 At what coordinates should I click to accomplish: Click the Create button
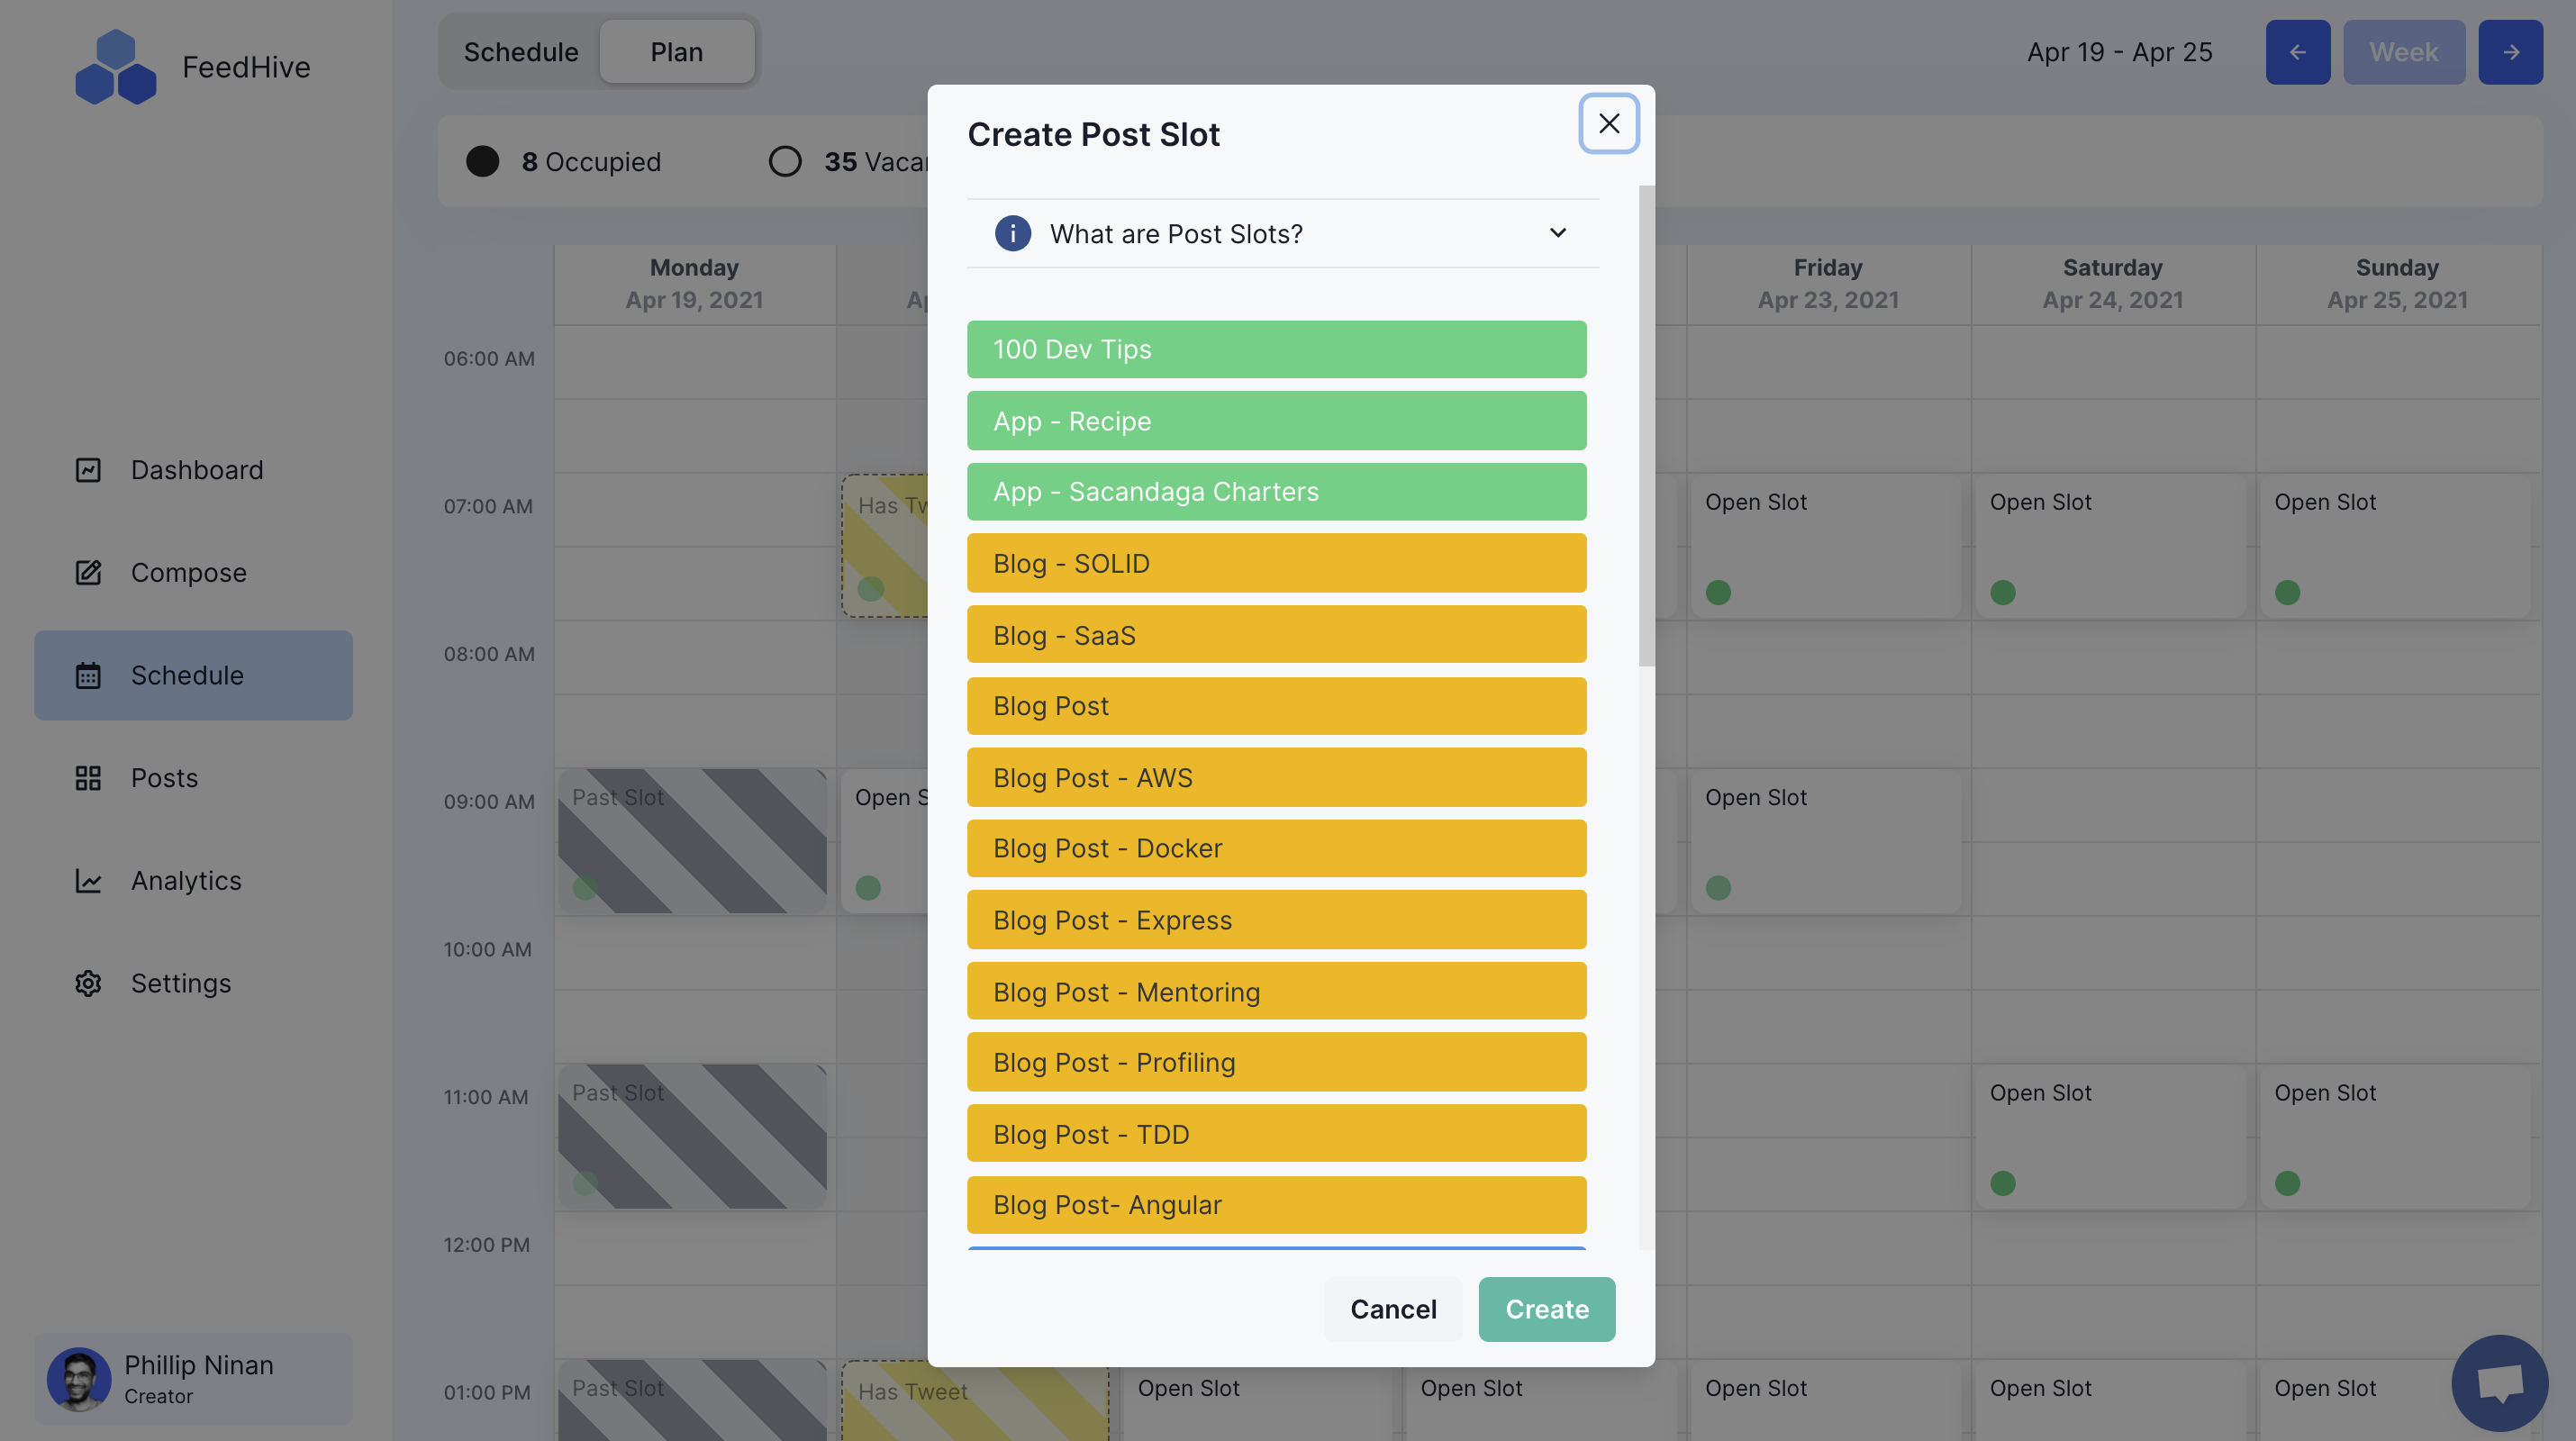coord(1547,1309)
